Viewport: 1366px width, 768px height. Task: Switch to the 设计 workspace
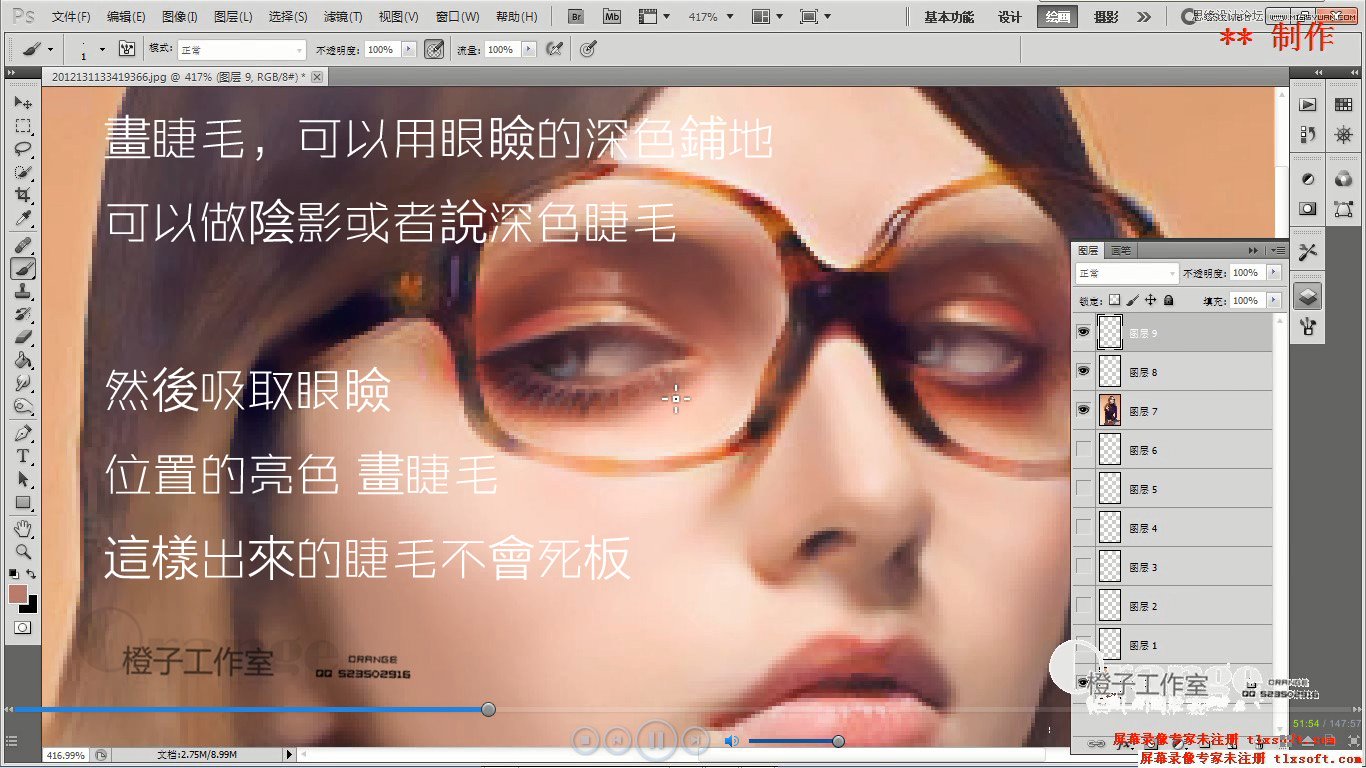(1010, 17)
